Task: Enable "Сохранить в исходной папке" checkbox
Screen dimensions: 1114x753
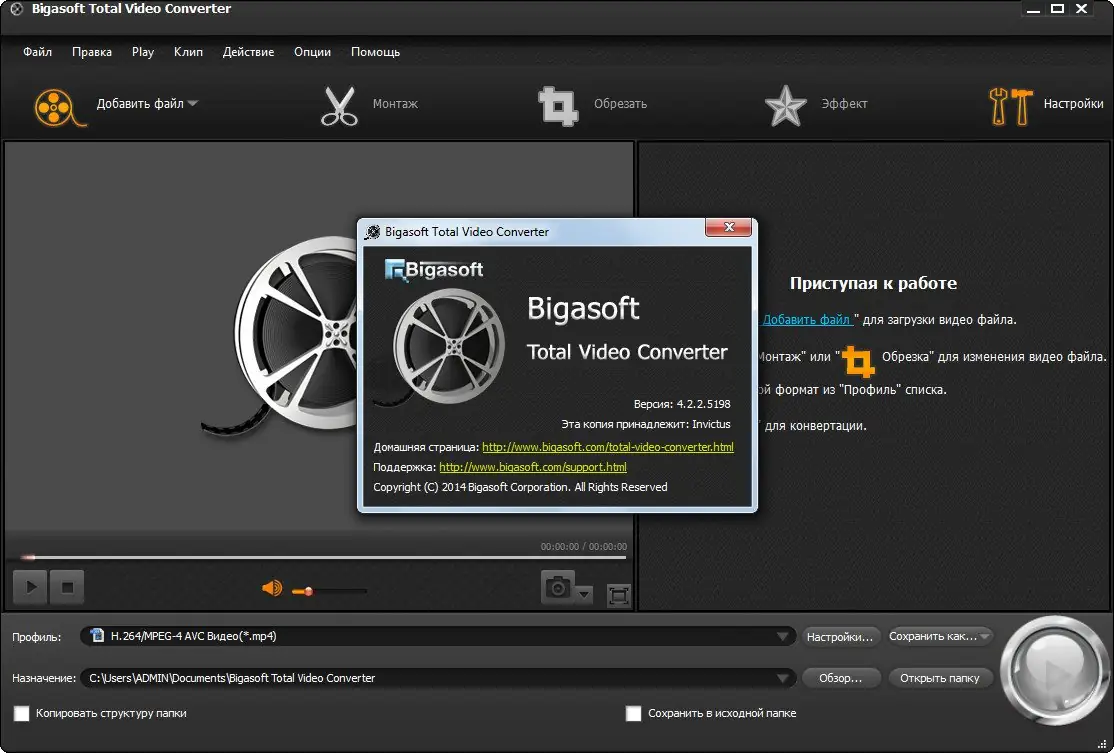Action: pyautogui.click(x=633, y=713)
